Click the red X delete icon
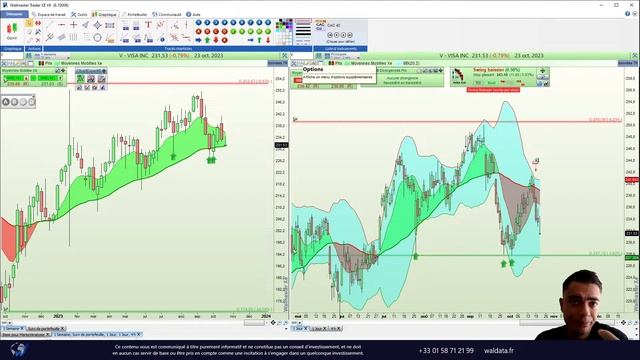The height and width of the screenshot is (360, 640). (x=38, y=40)
